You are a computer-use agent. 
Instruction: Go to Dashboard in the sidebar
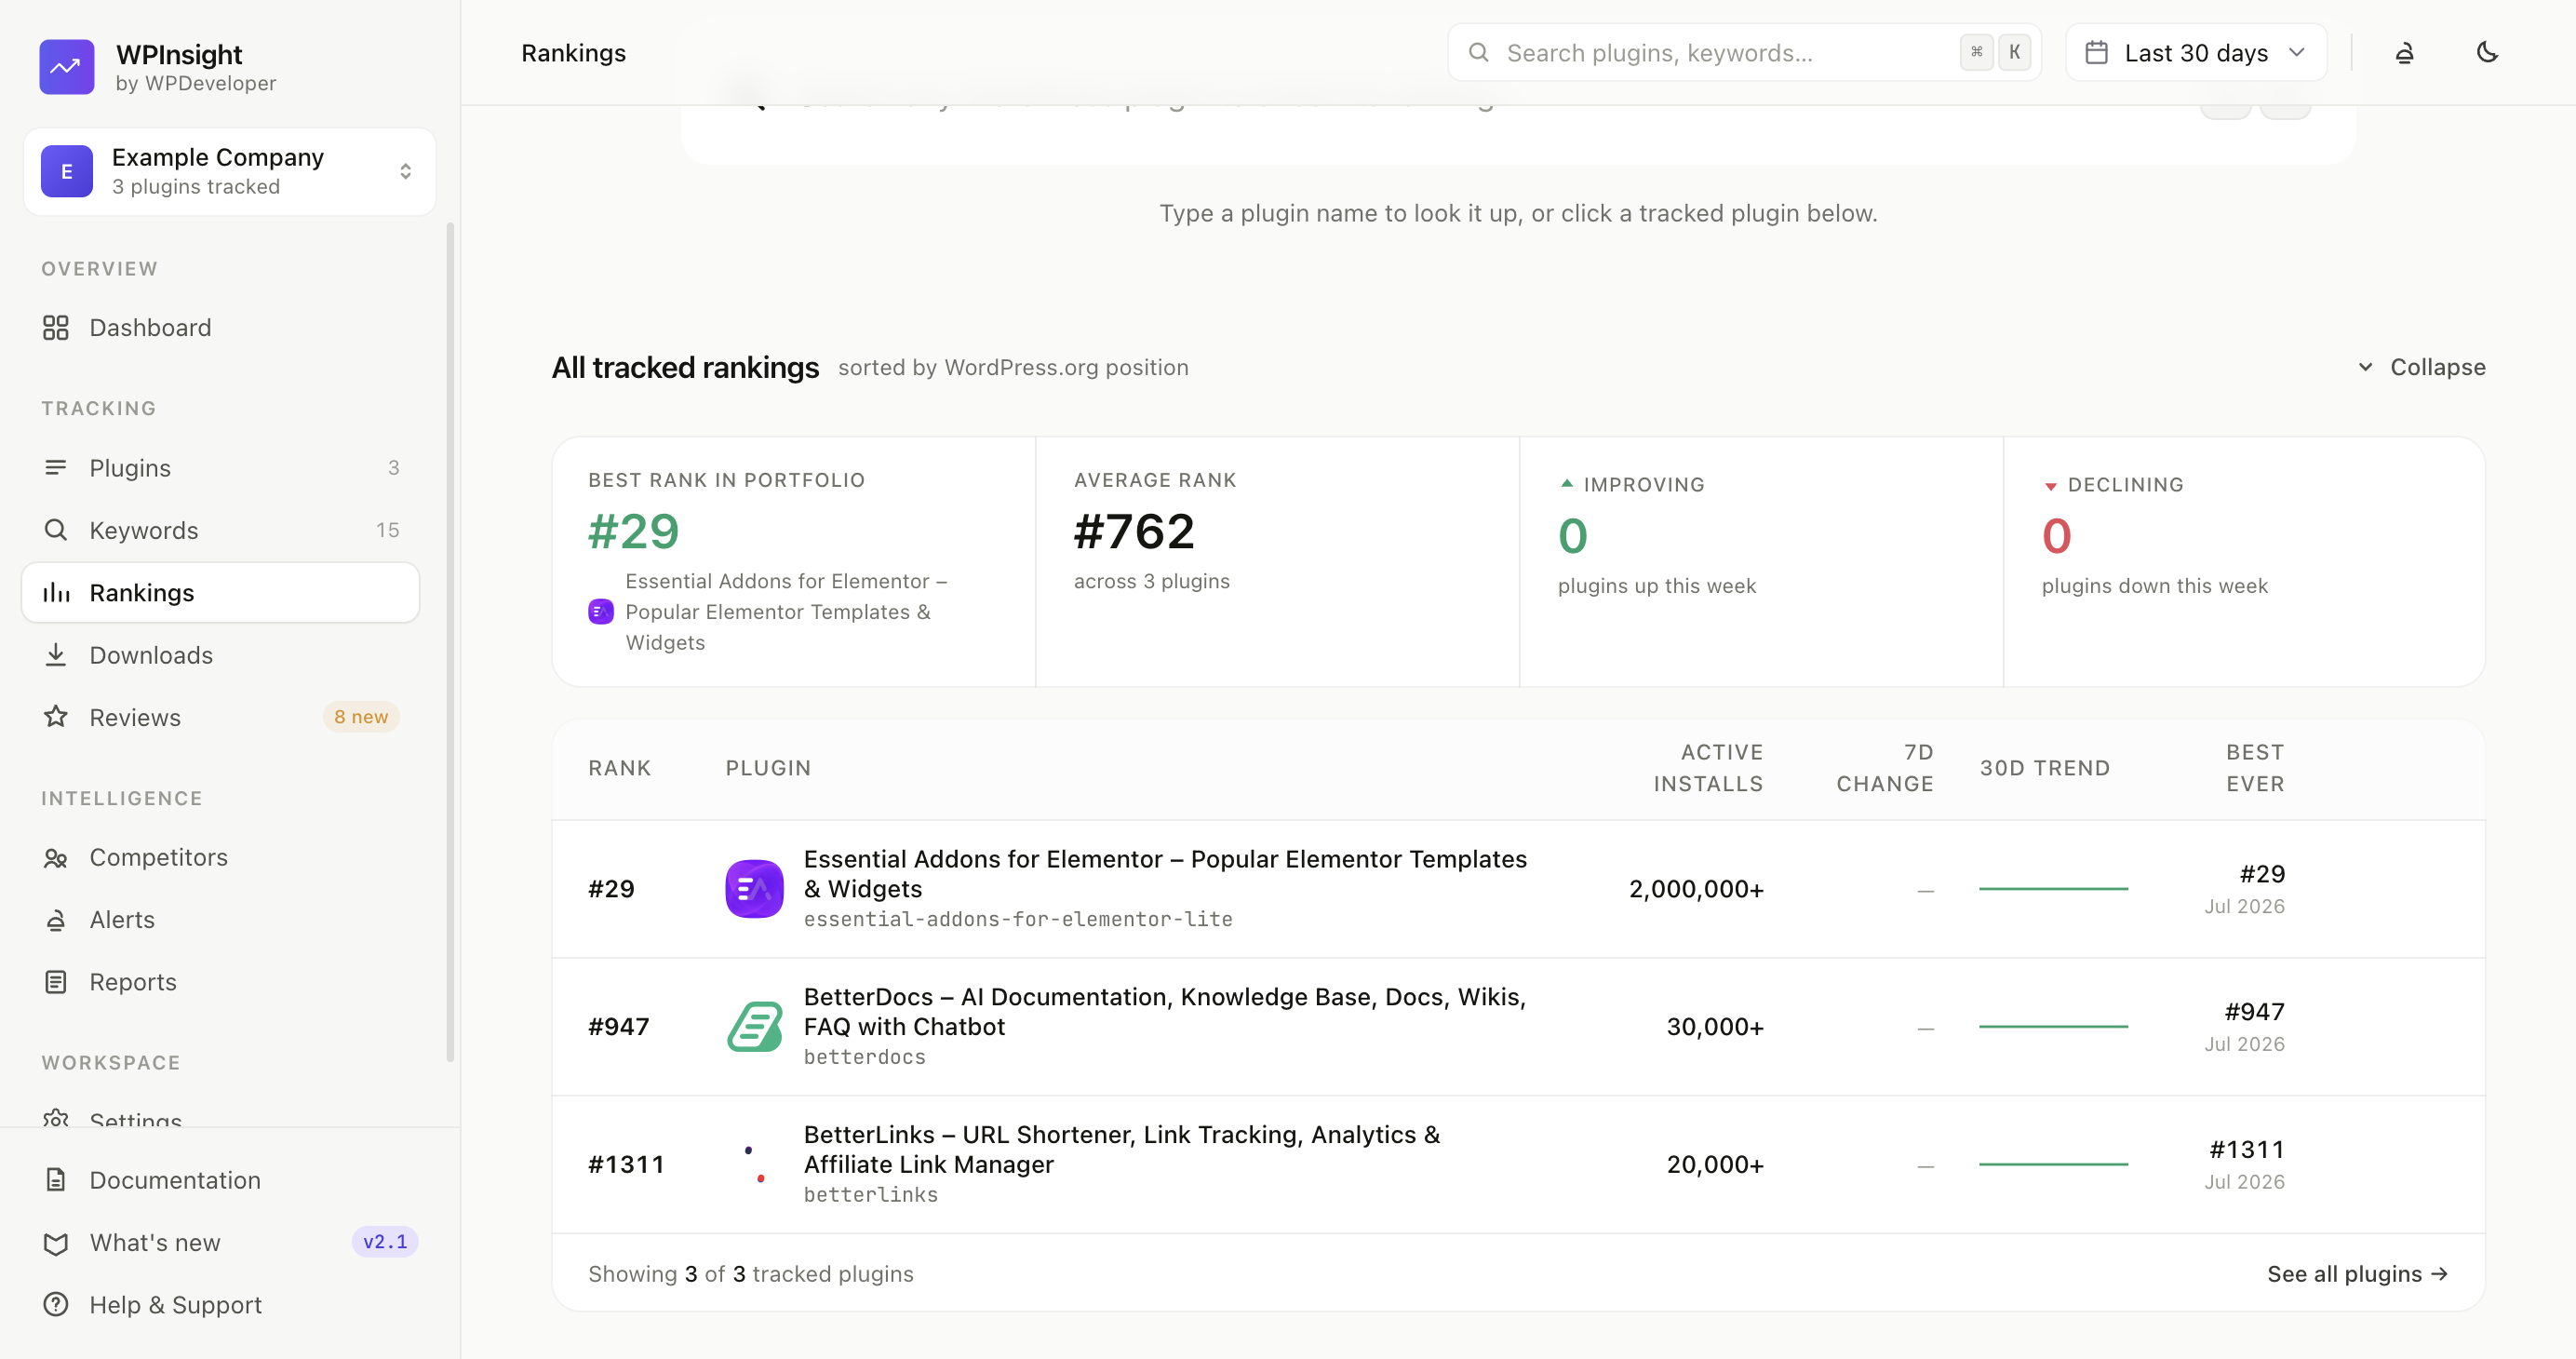point(220,328)
